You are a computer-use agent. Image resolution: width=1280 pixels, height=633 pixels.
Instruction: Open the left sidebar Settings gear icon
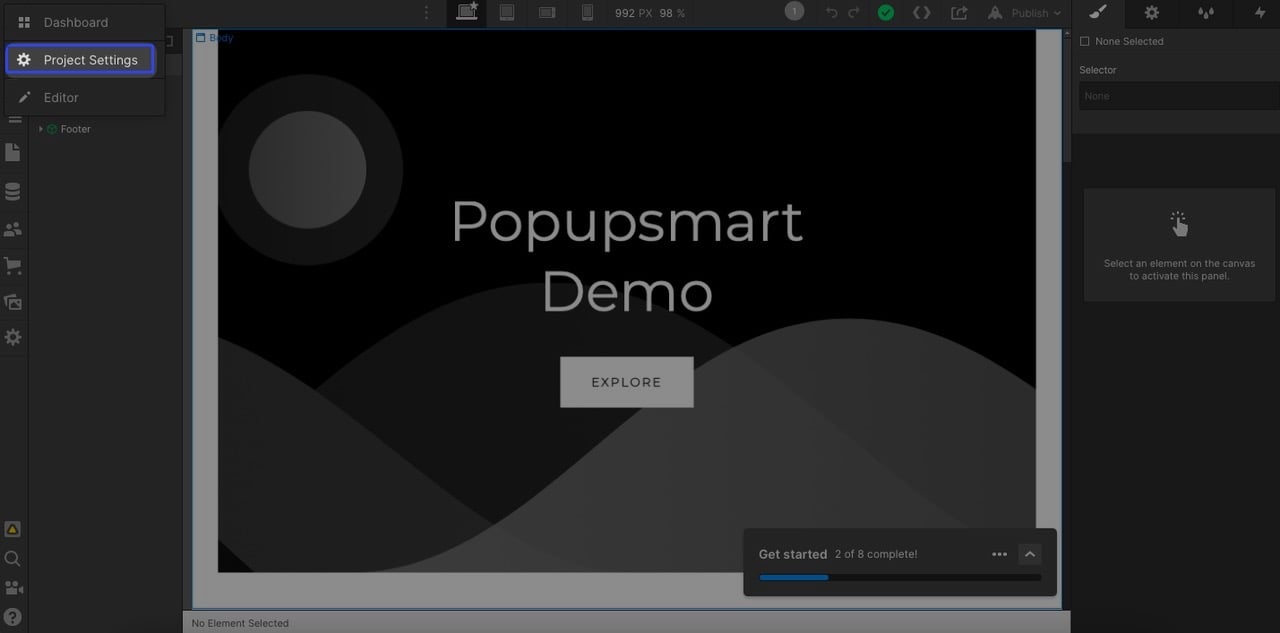pyautogui.click(x=13, y=338)
